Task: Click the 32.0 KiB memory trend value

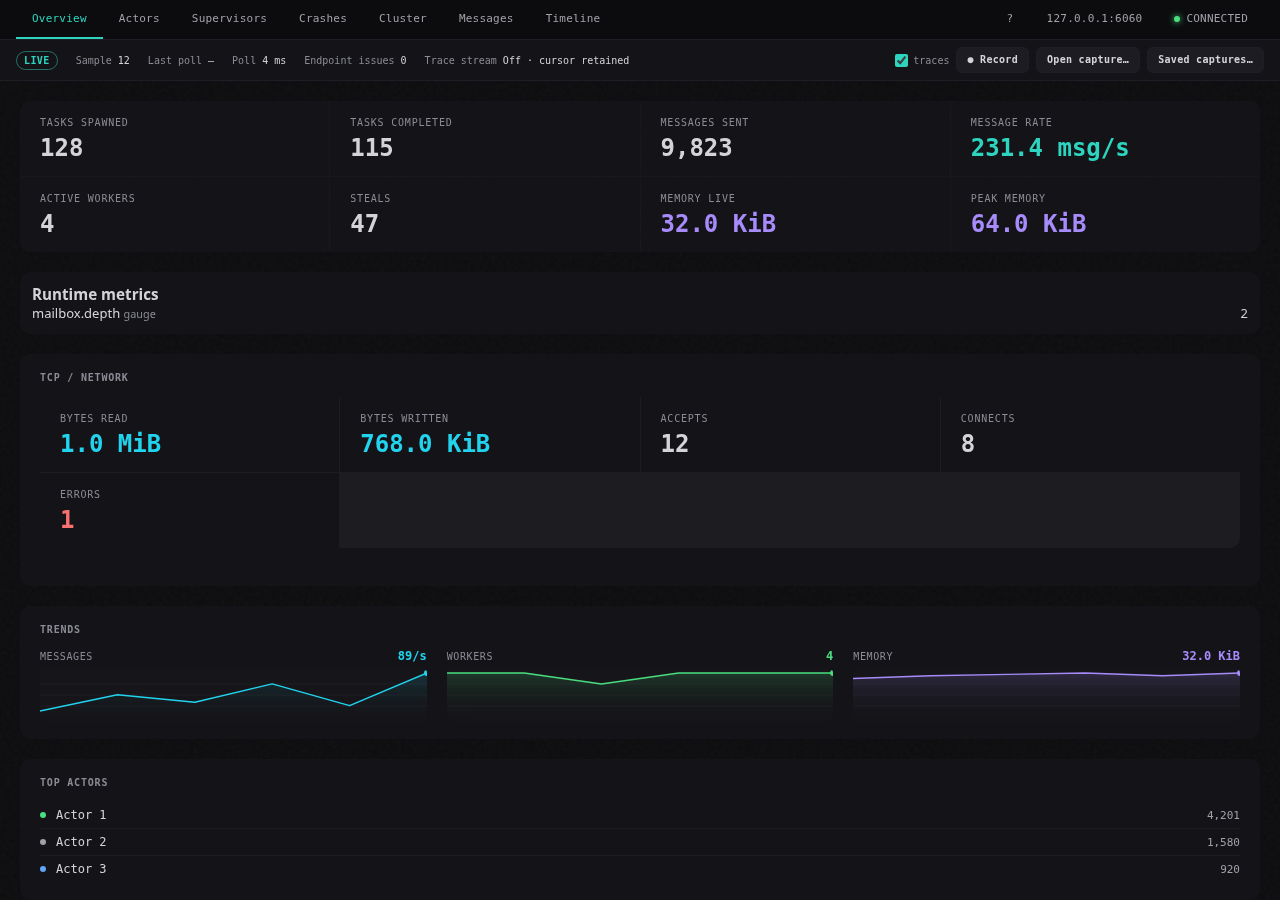Action: (1211, 656)
